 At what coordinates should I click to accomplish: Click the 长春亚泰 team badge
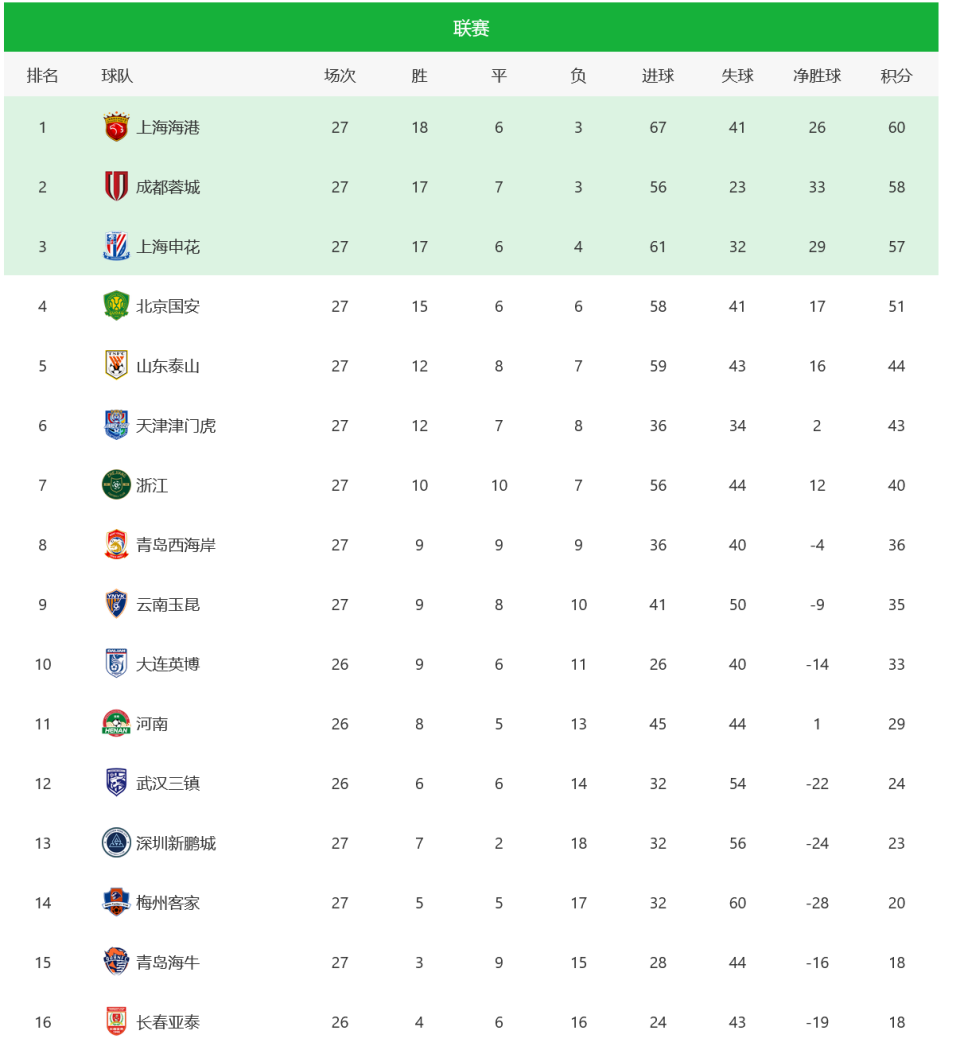pyautogui.click(x=116, y=1022)
